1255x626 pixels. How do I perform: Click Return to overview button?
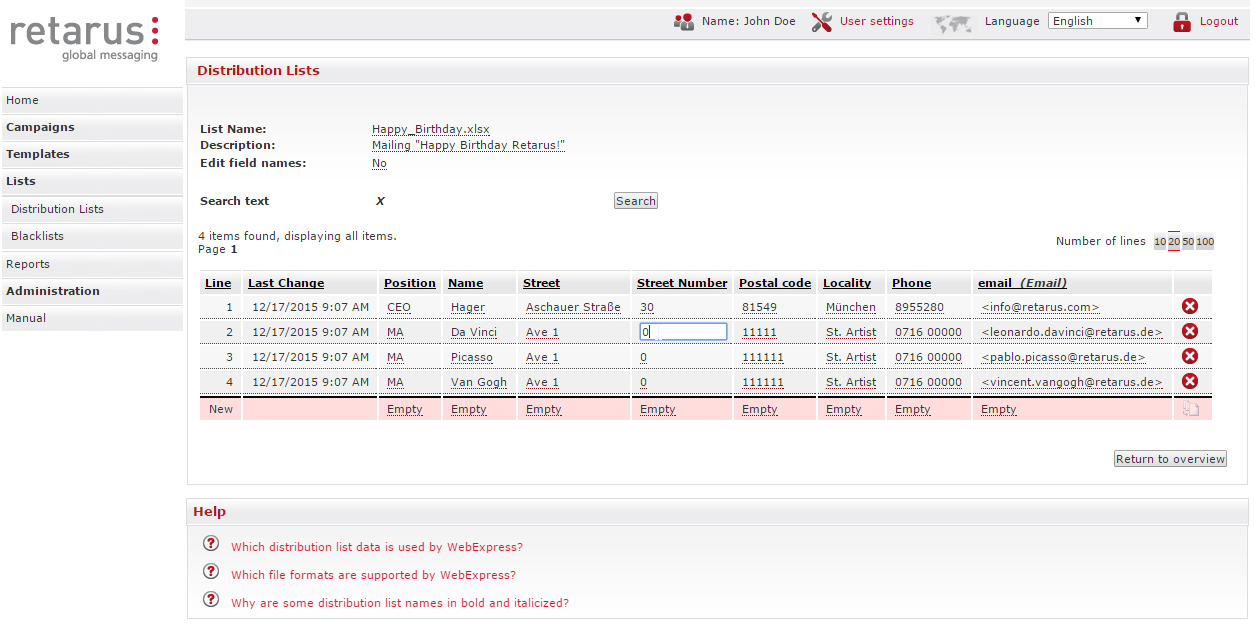[x=1170, y=459]
